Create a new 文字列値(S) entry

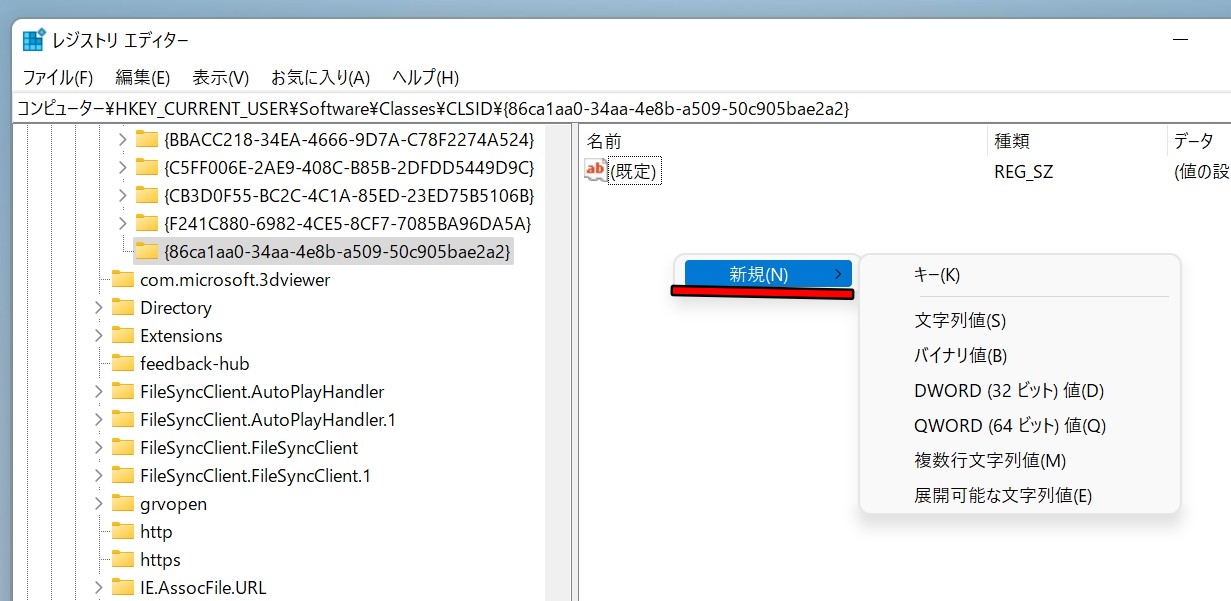click(959, 321)
